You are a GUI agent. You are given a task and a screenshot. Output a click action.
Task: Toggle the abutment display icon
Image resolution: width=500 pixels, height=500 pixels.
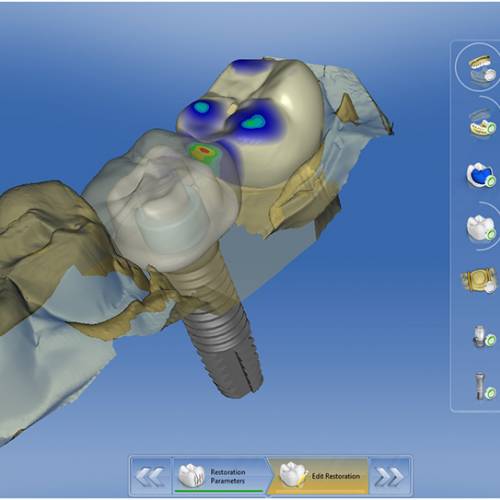point(483,337)
